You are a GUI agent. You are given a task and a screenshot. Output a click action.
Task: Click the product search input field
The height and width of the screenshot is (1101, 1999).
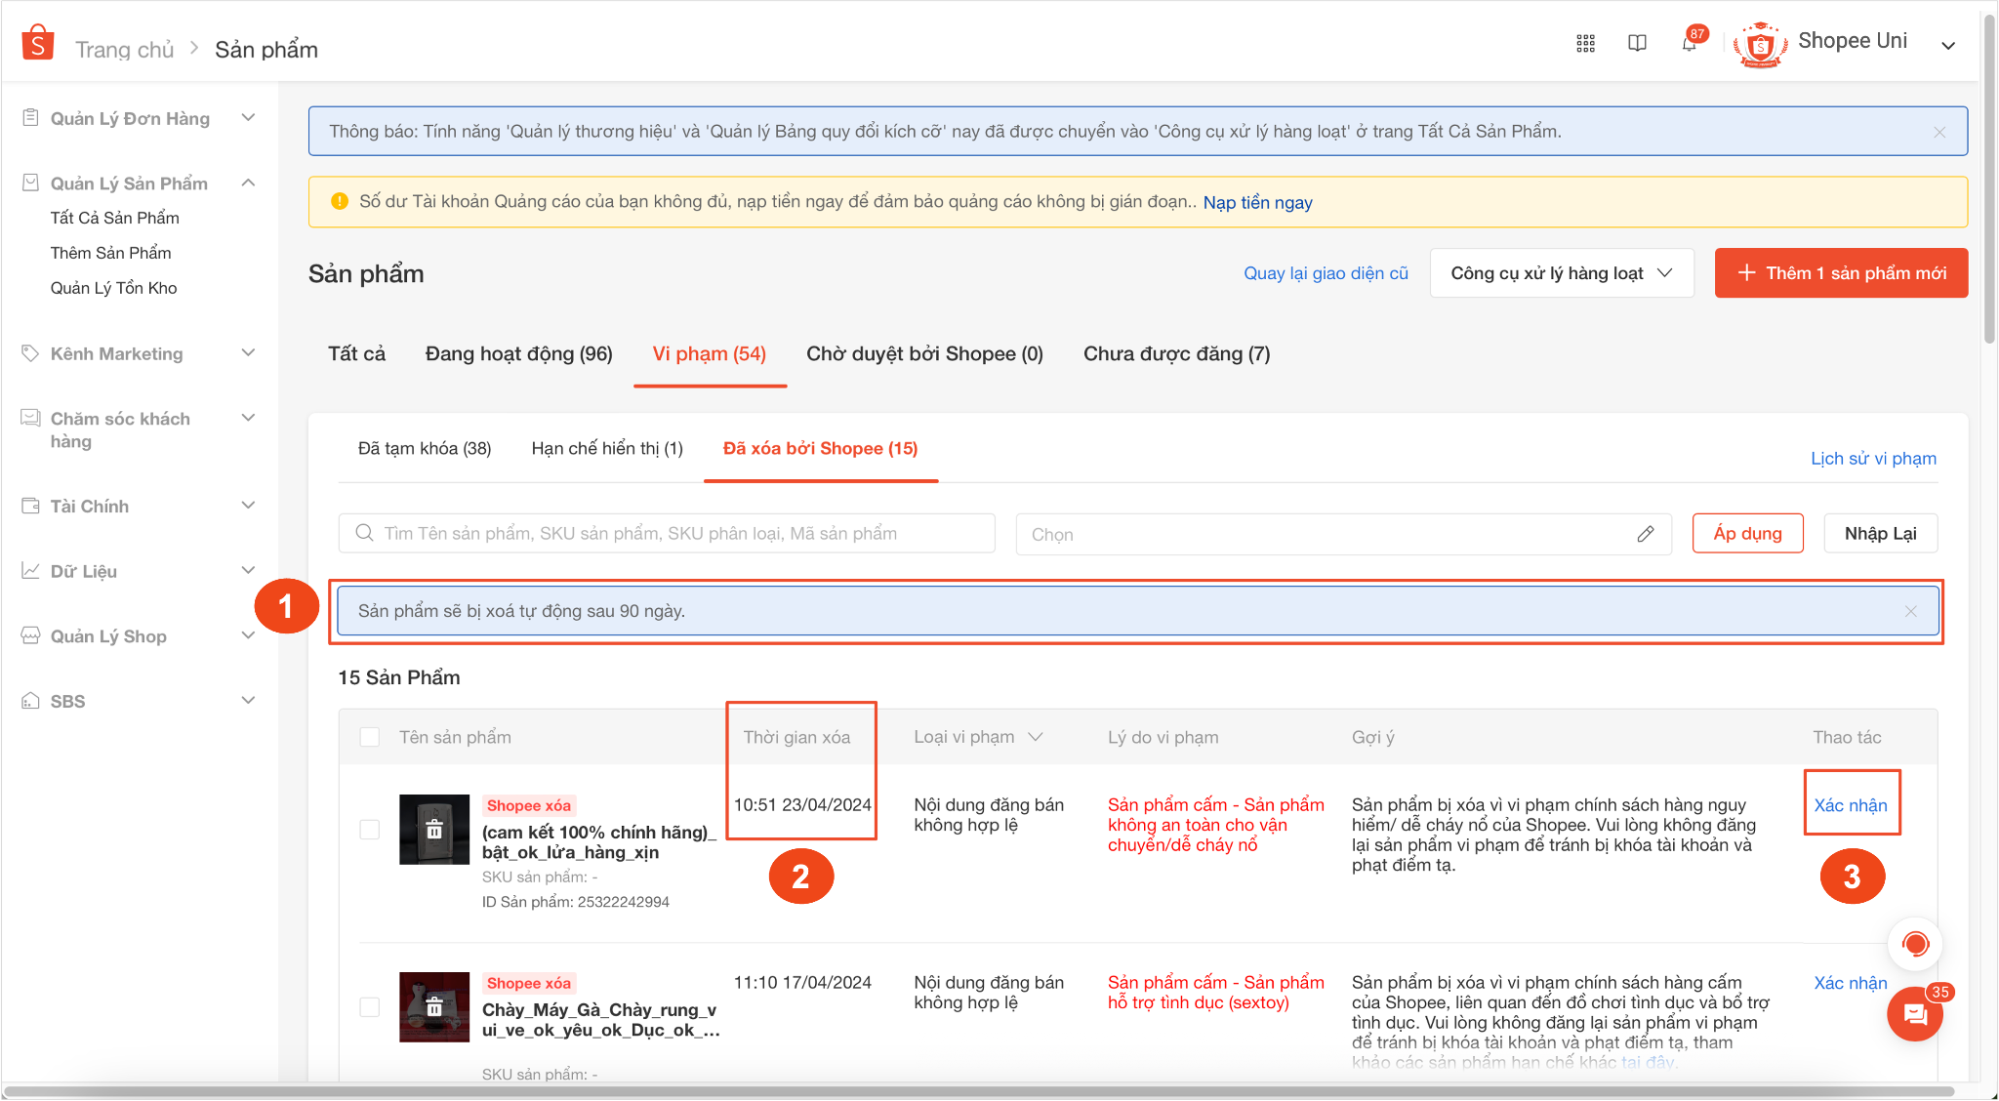[x=666, y=534]
